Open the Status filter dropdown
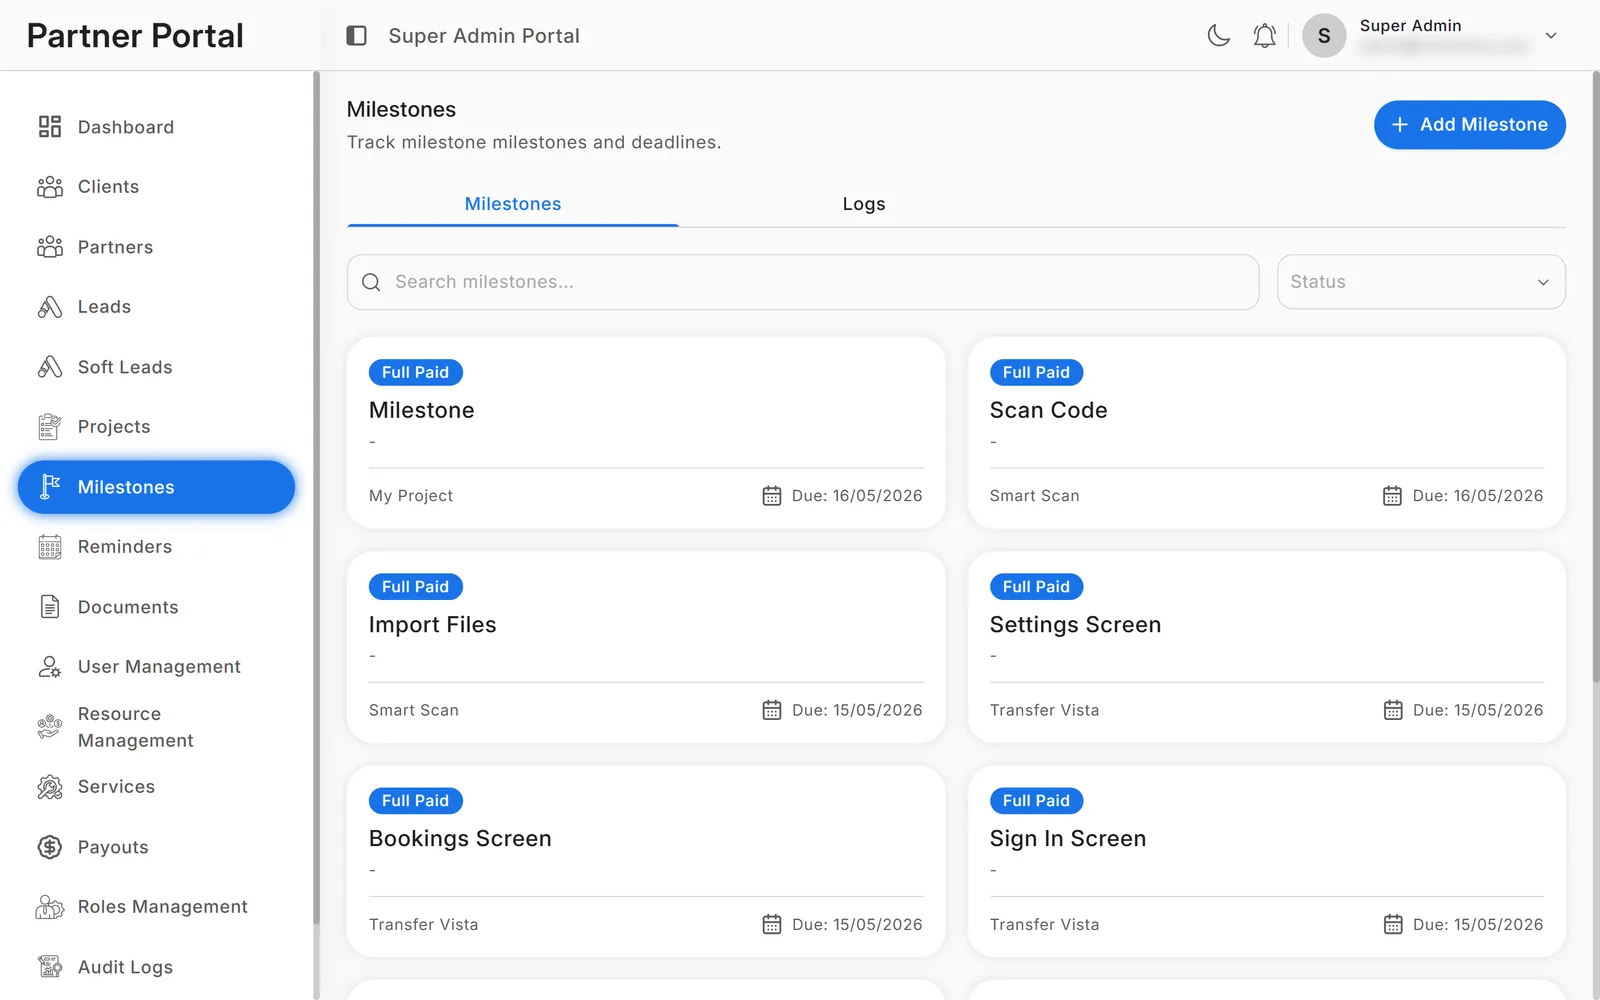 tap(1421, 282)
